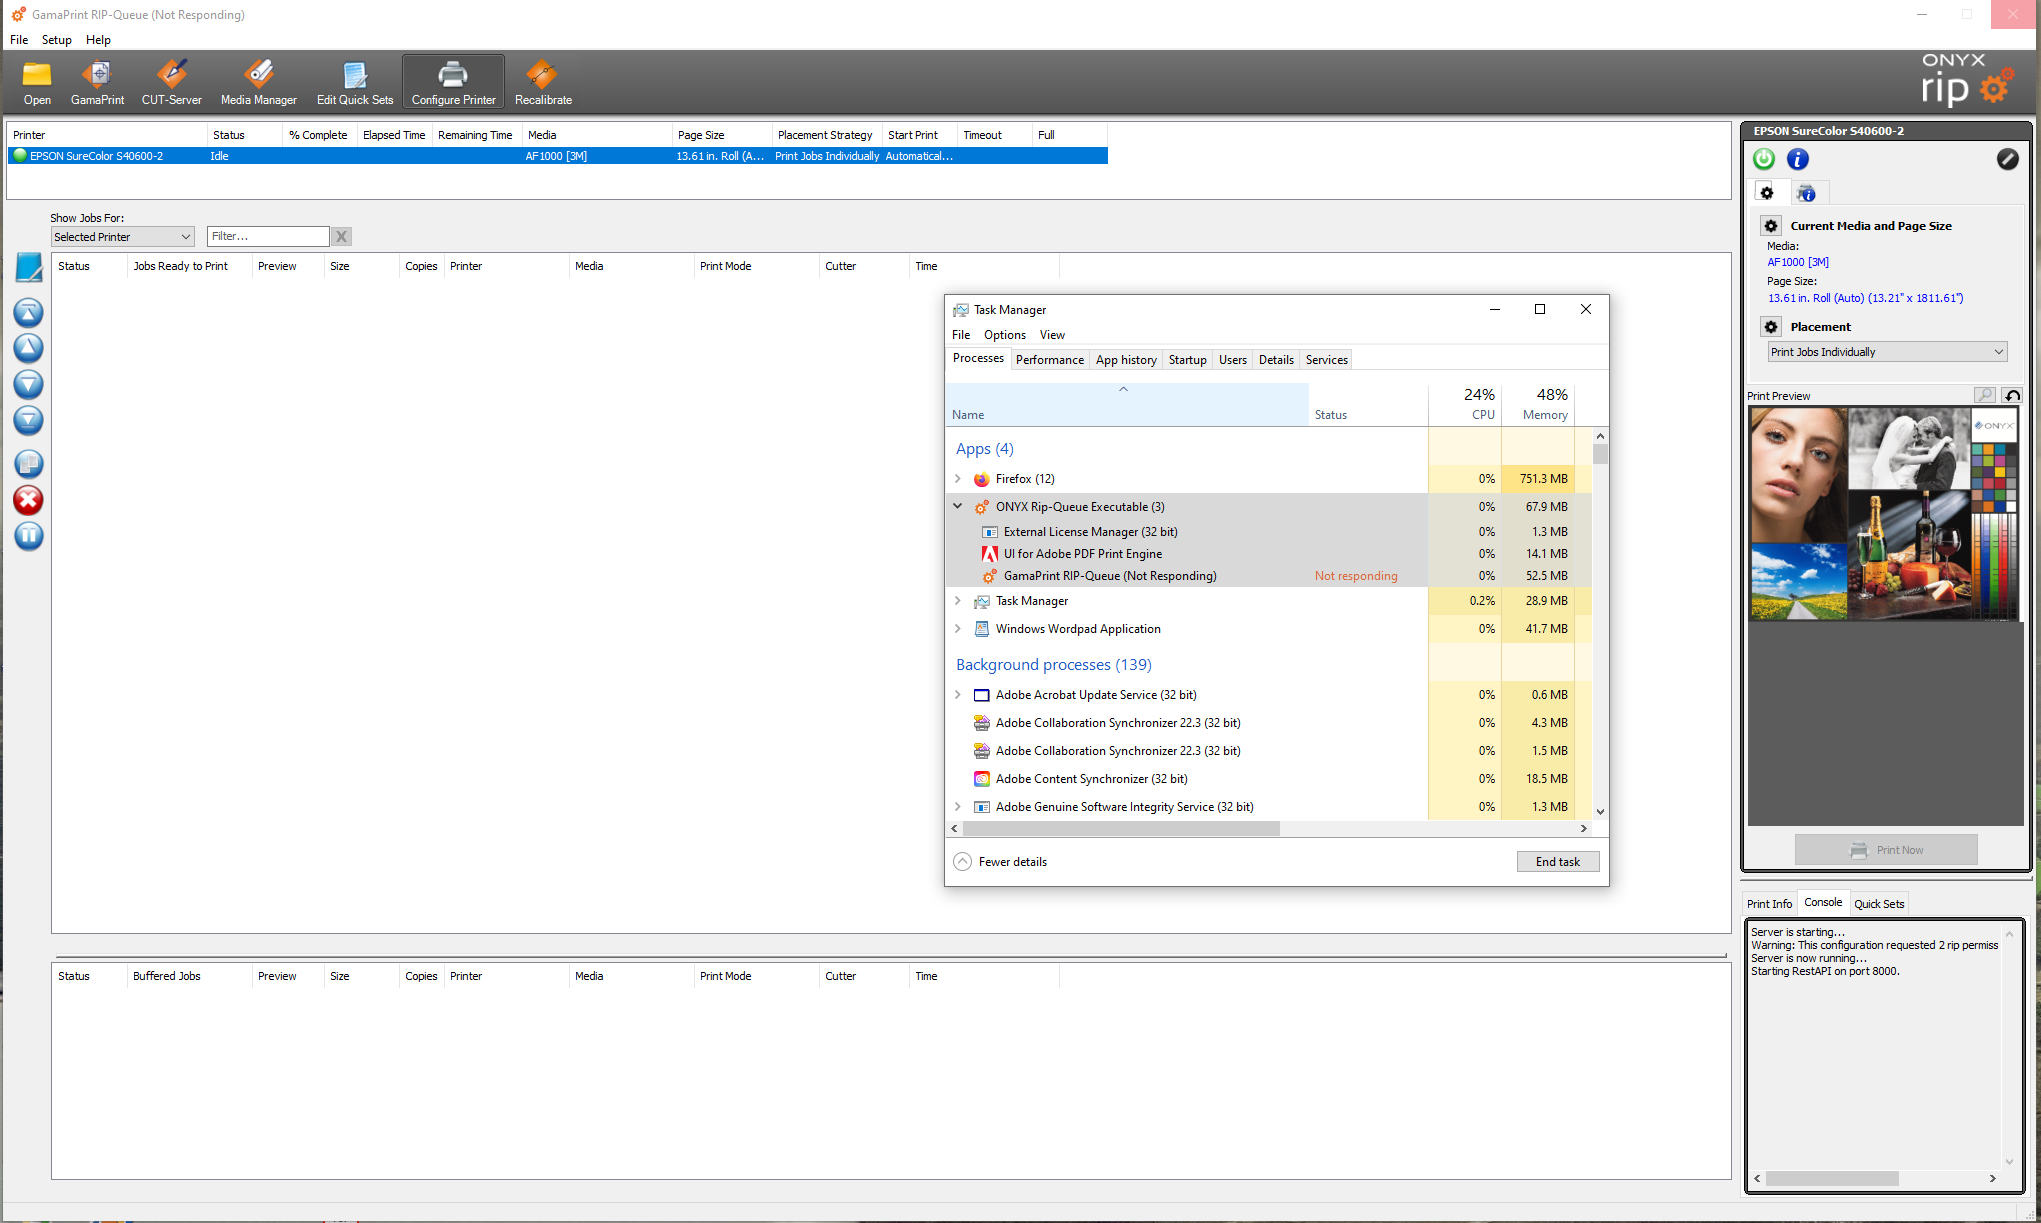Collapse the ONYX Rip-Queue Executable group
This screenshot has width=2041, height=1223.
[x=958, y=507]
